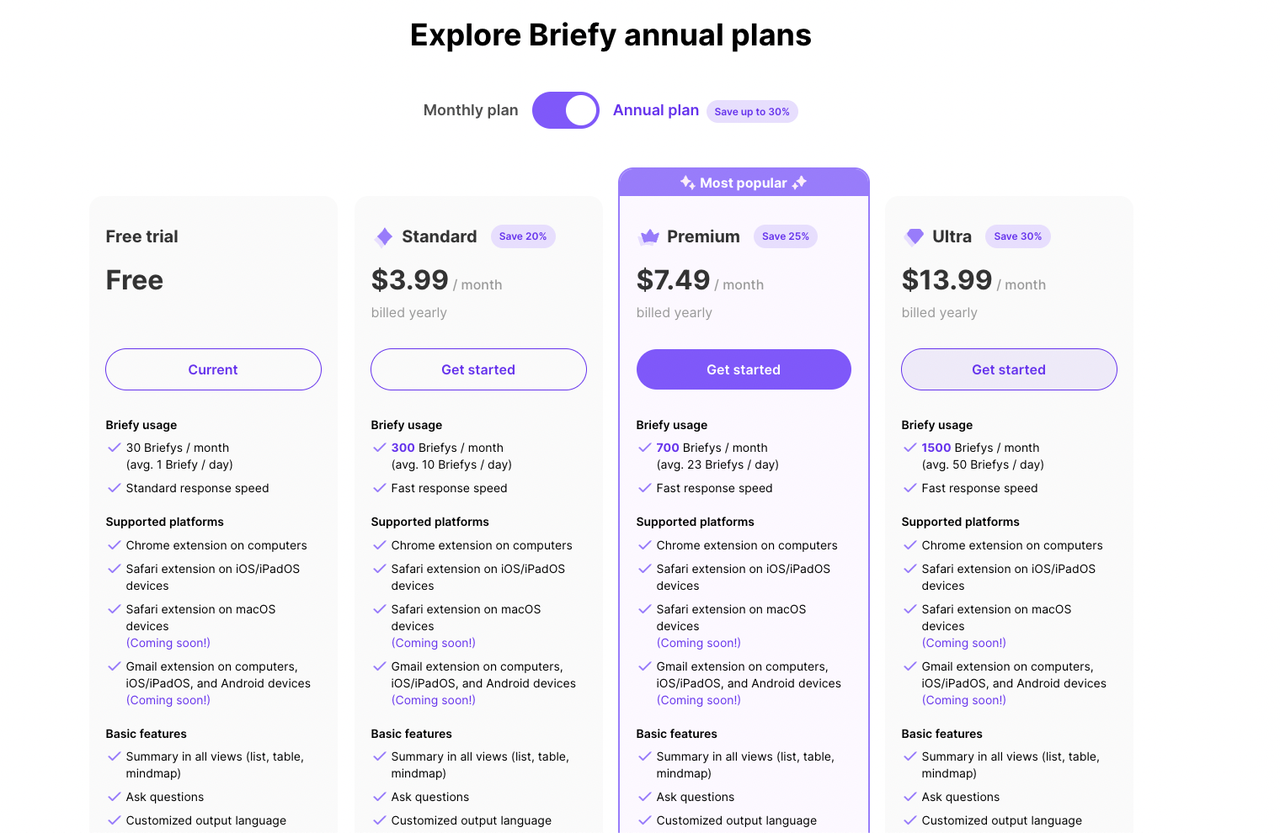The width and height of the screenshot is (1280, 833).
Task: Click the Ultra plan gem icon
Action: [914, 237]
